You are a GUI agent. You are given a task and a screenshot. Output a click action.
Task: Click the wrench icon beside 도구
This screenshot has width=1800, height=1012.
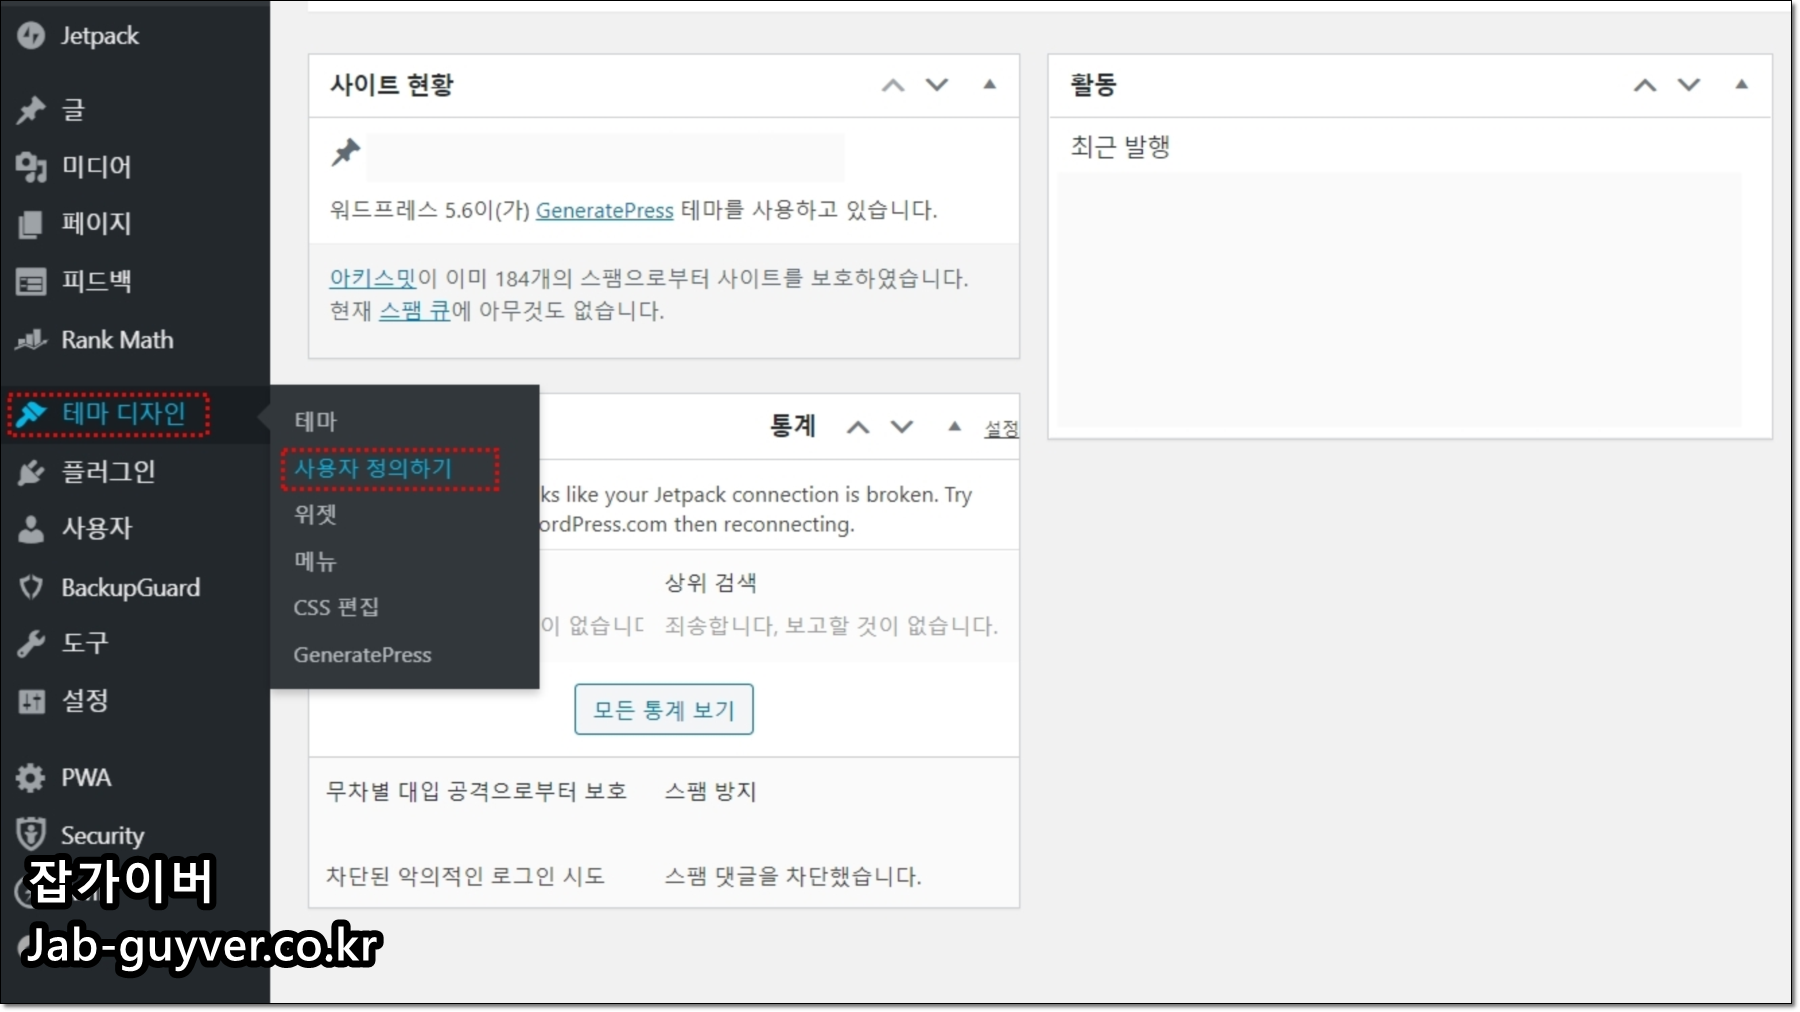[31, 643]
